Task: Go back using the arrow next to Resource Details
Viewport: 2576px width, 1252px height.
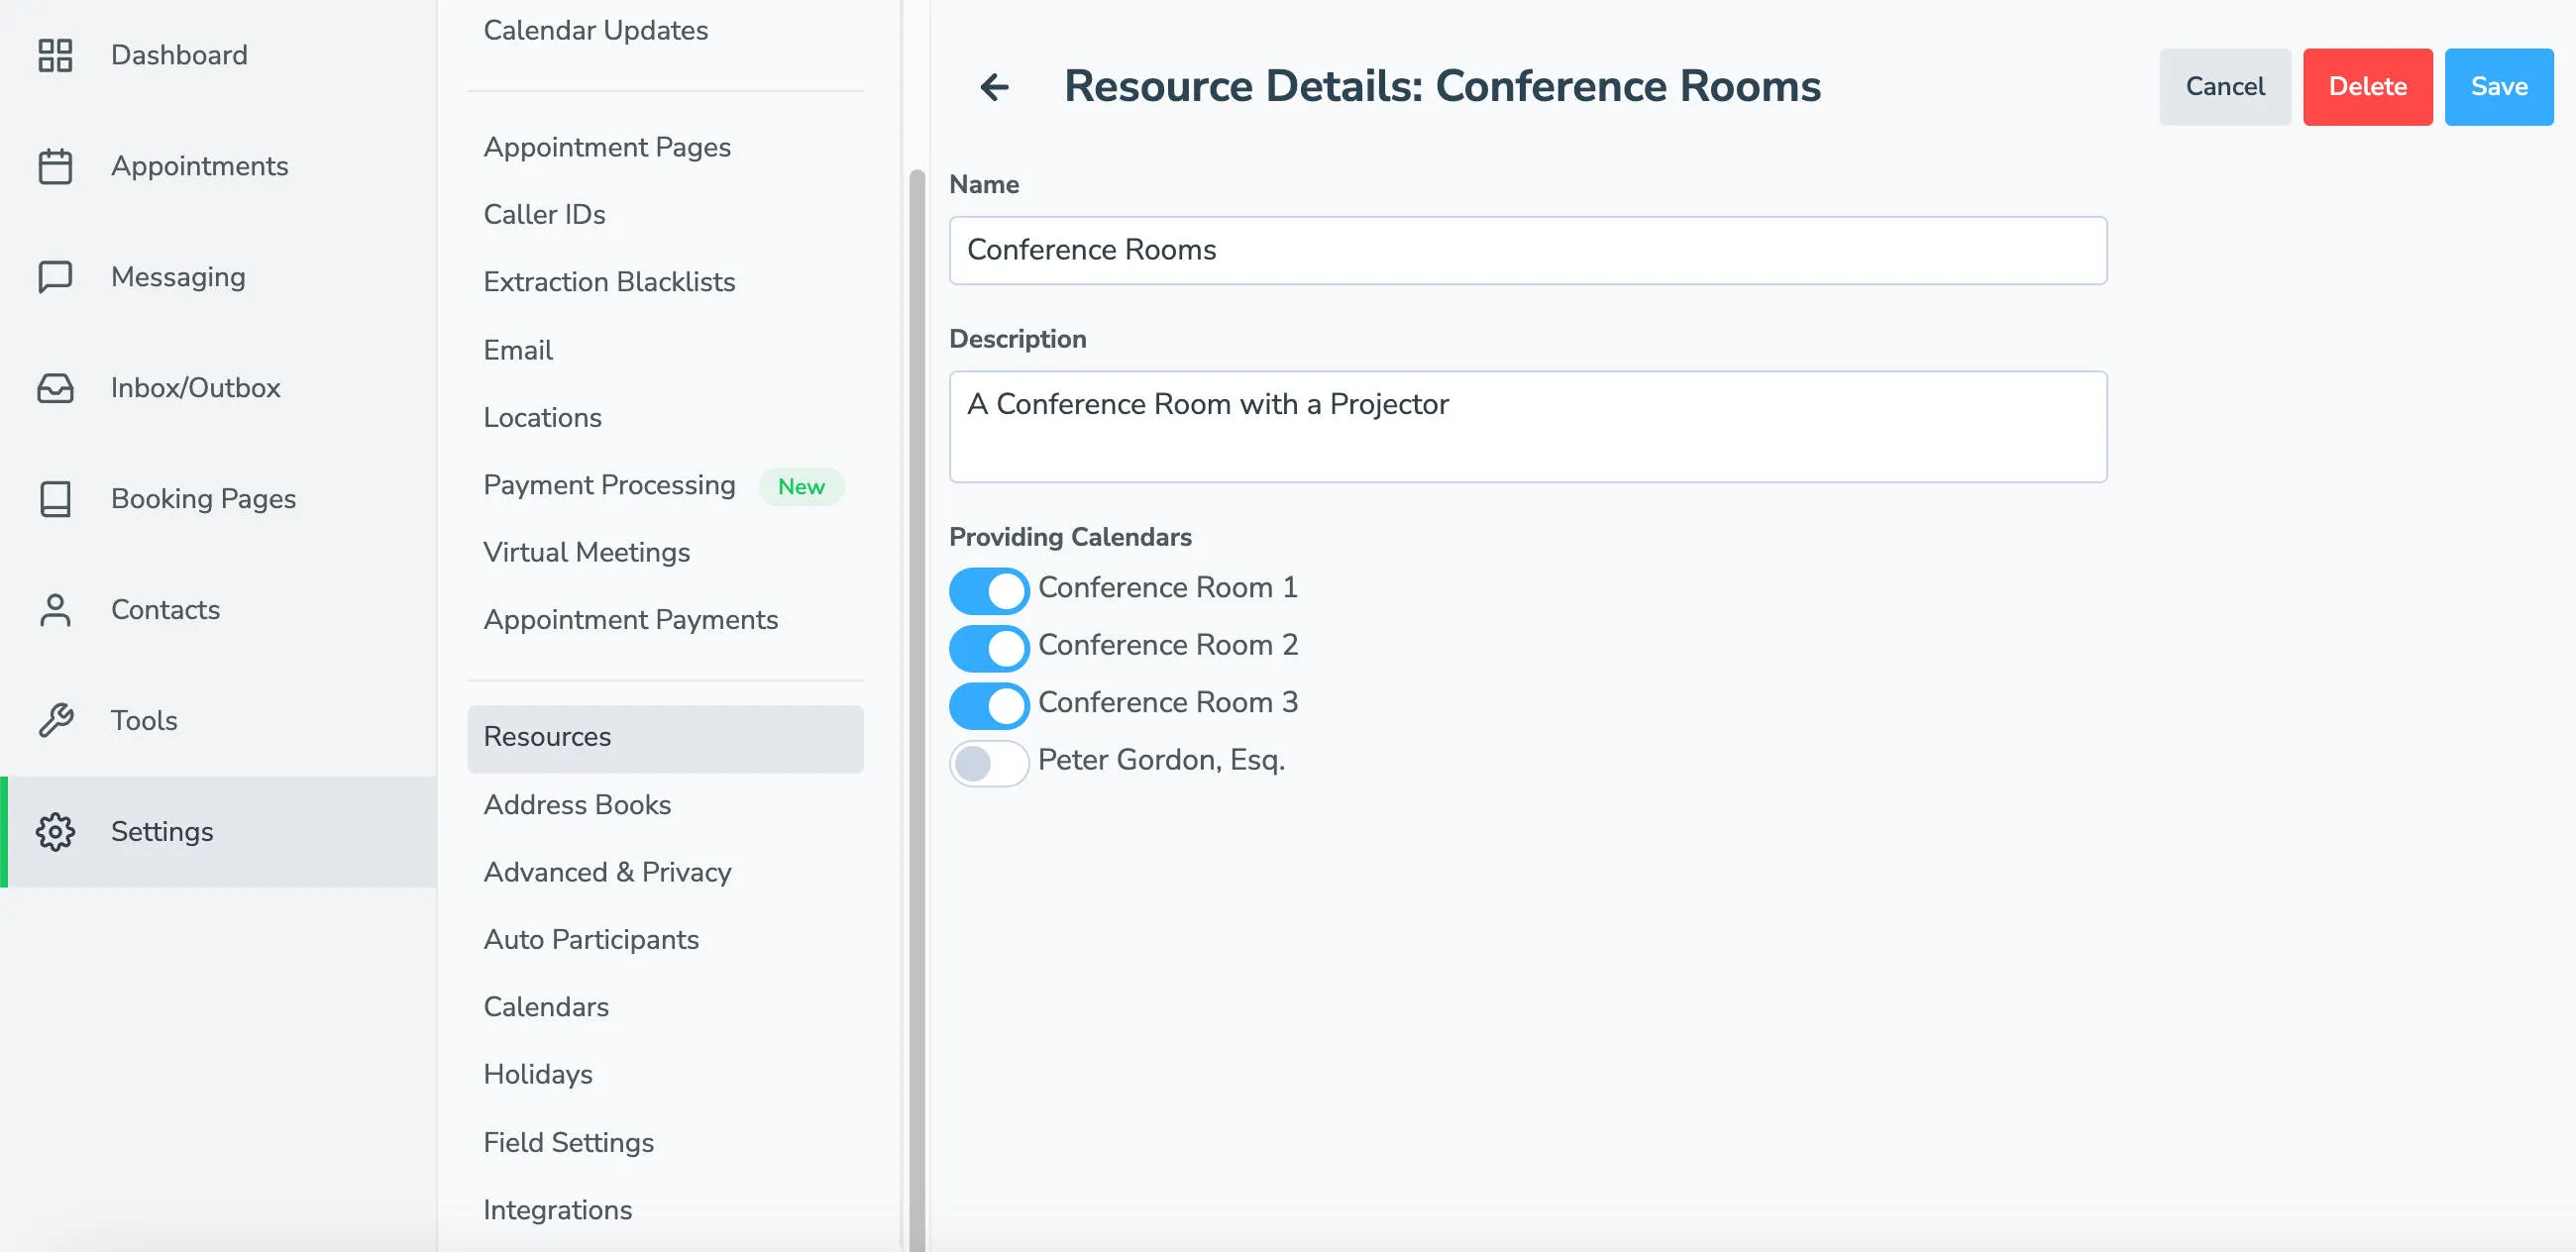Action: coord(995,87)
